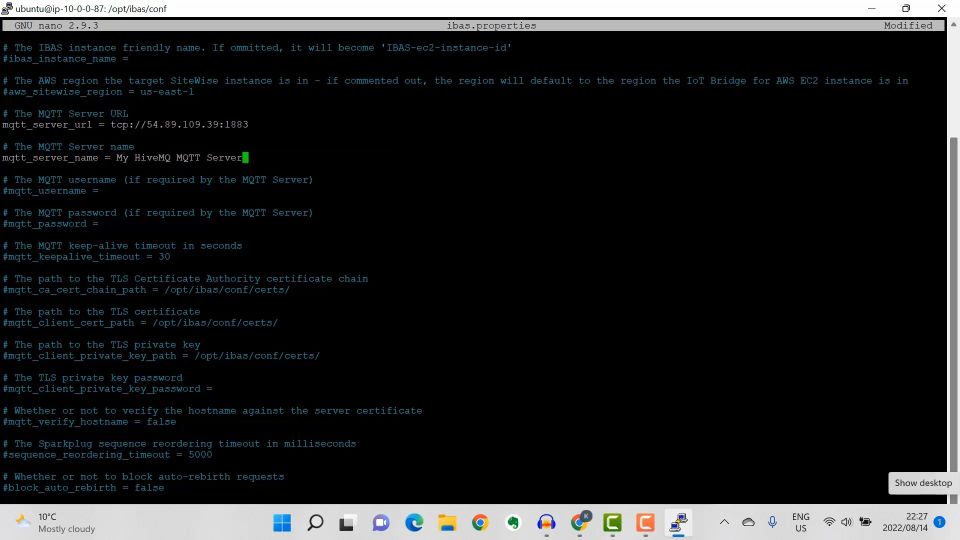Open the weather widget showing 10°C
This screenshot has width=960, height=540.
(x=55, y=523)
